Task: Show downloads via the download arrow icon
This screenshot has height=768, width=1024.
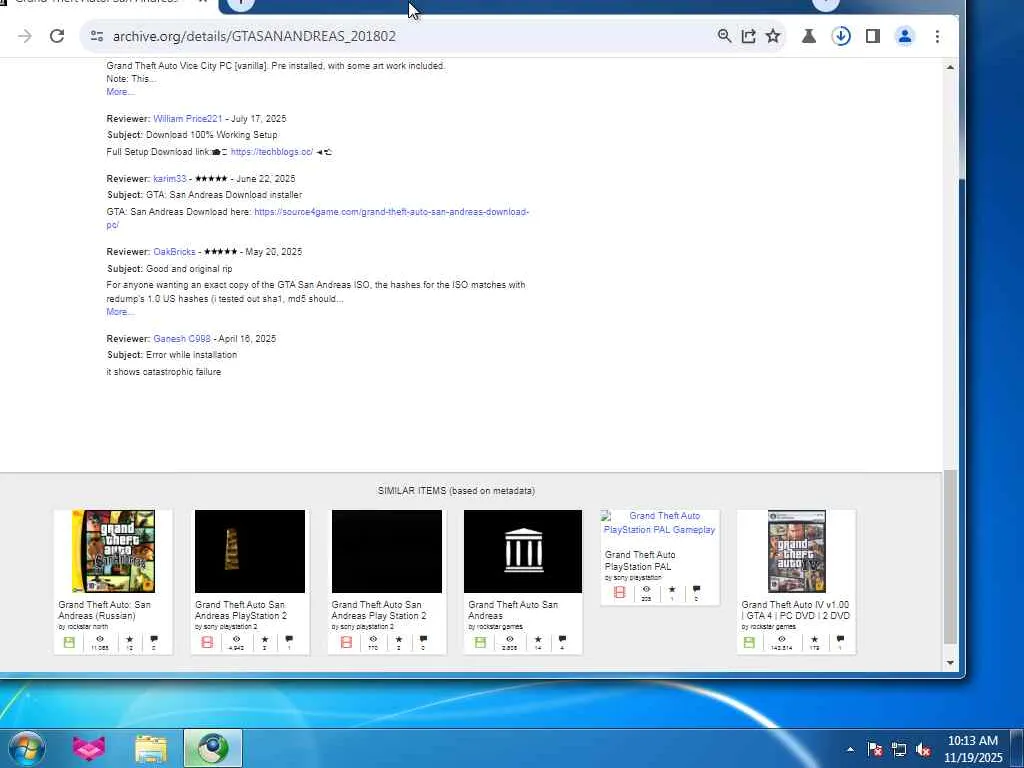Action: [841, 36]
